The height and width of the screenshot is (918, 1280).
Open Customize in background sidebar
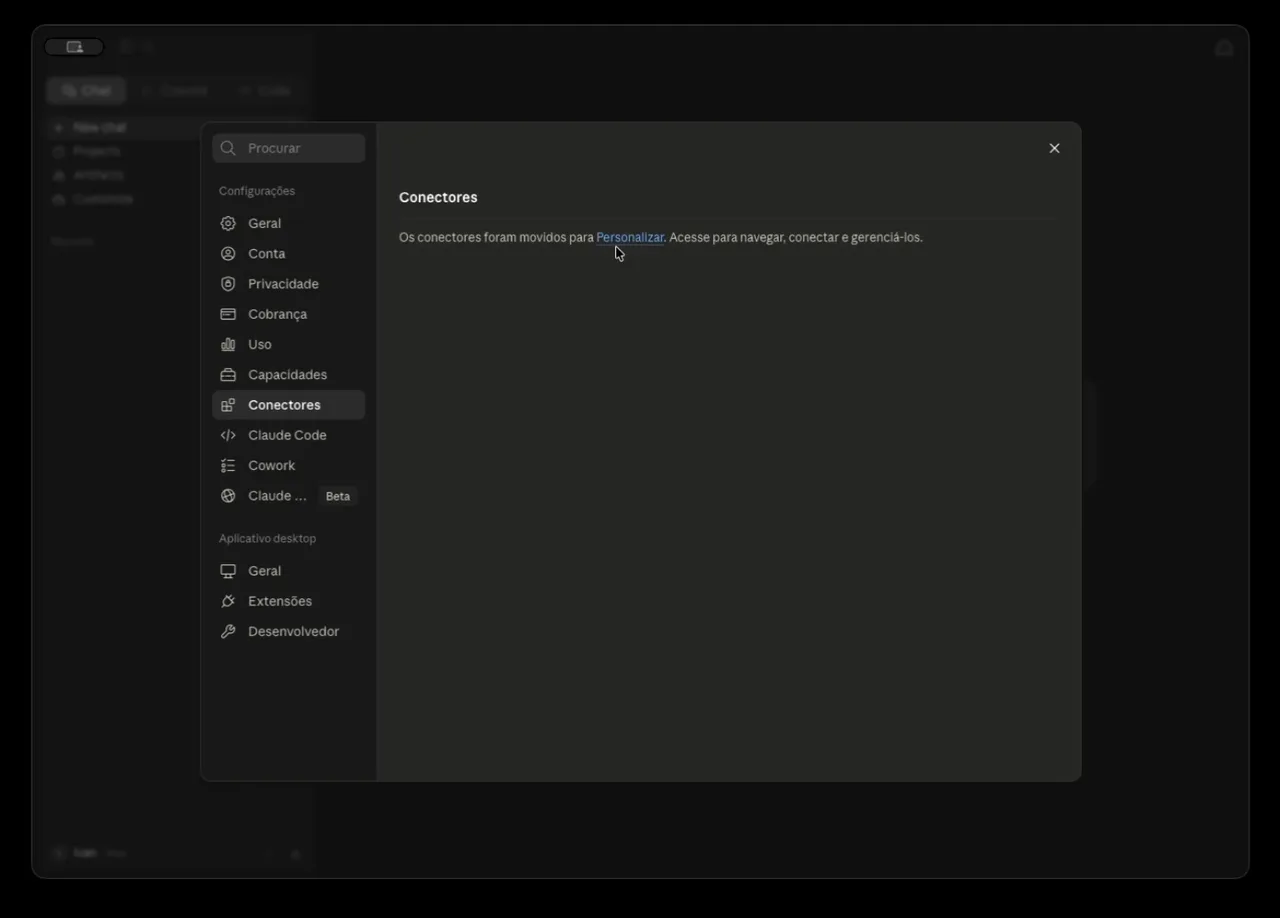point(92,199)
